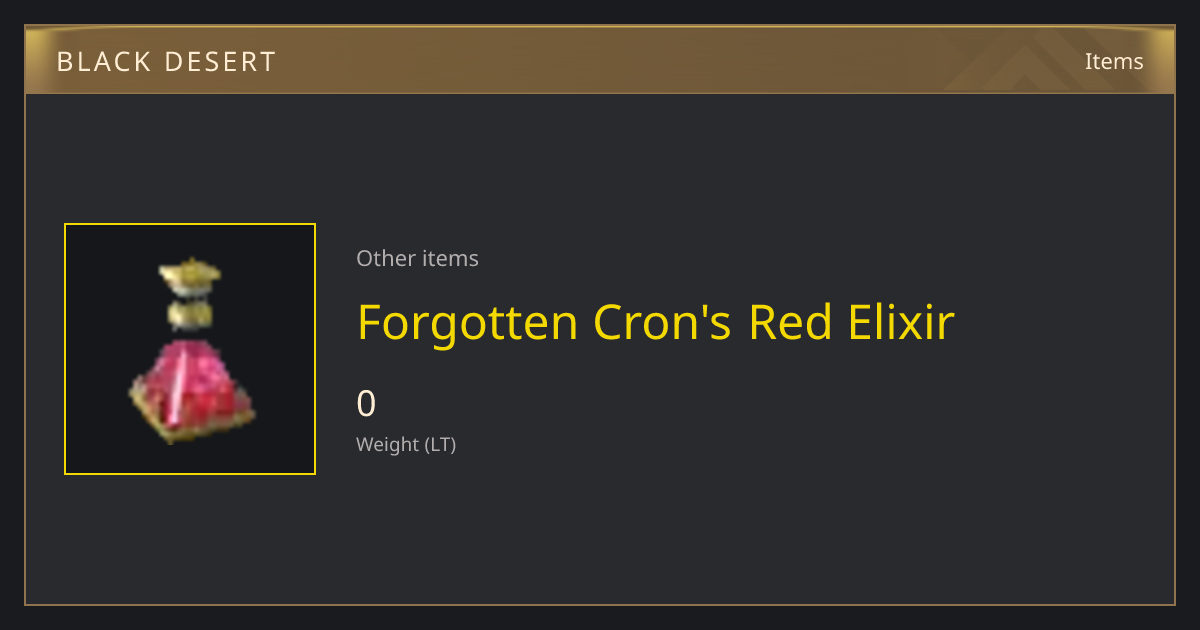1200x630 pixels.
Task: Click the weight value 0
Action: click(366, 404)
